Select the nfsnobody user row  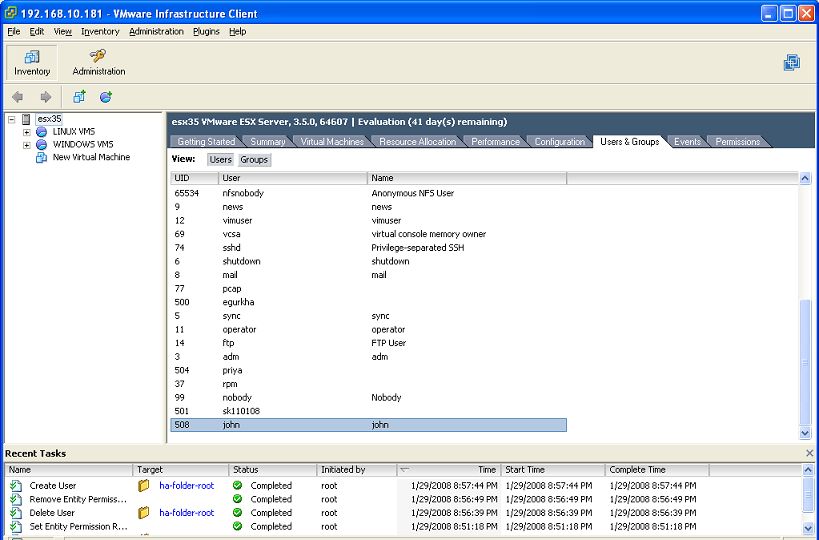tap(369, 193)
